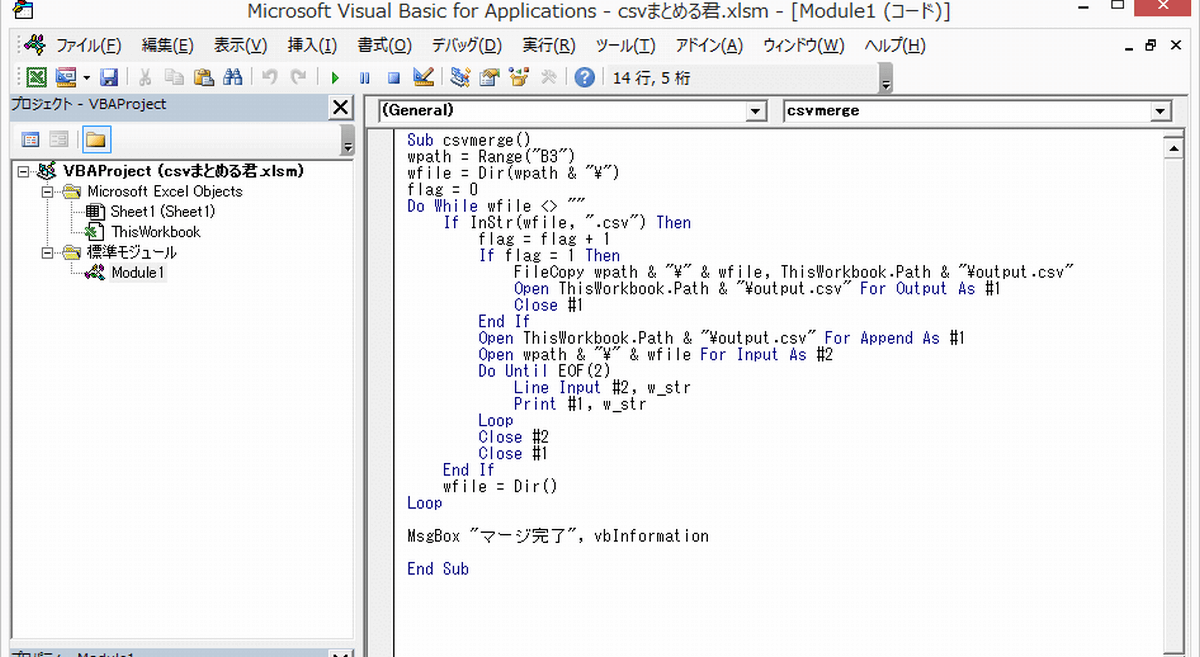Toggle folder view in Project Explorer
The height and width of the screenshot is (657, 1200).
click(x=96, y=139)
